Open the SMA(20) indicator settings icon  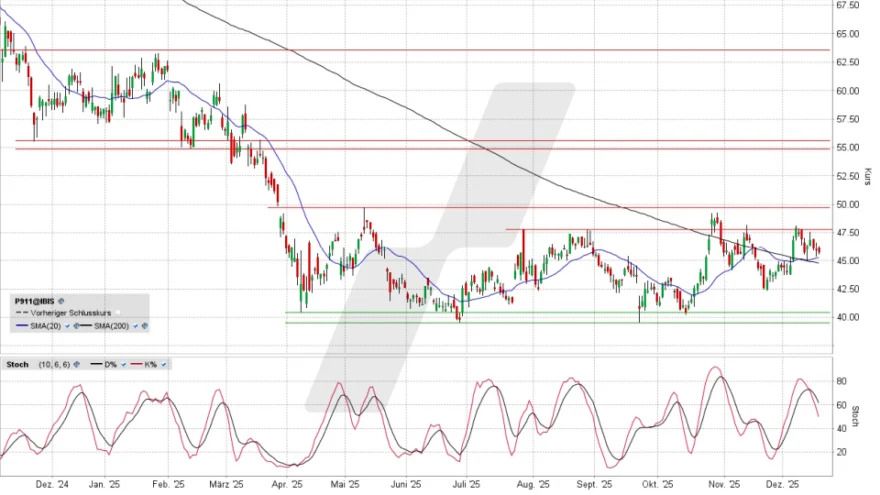click(x=77, y=326)
